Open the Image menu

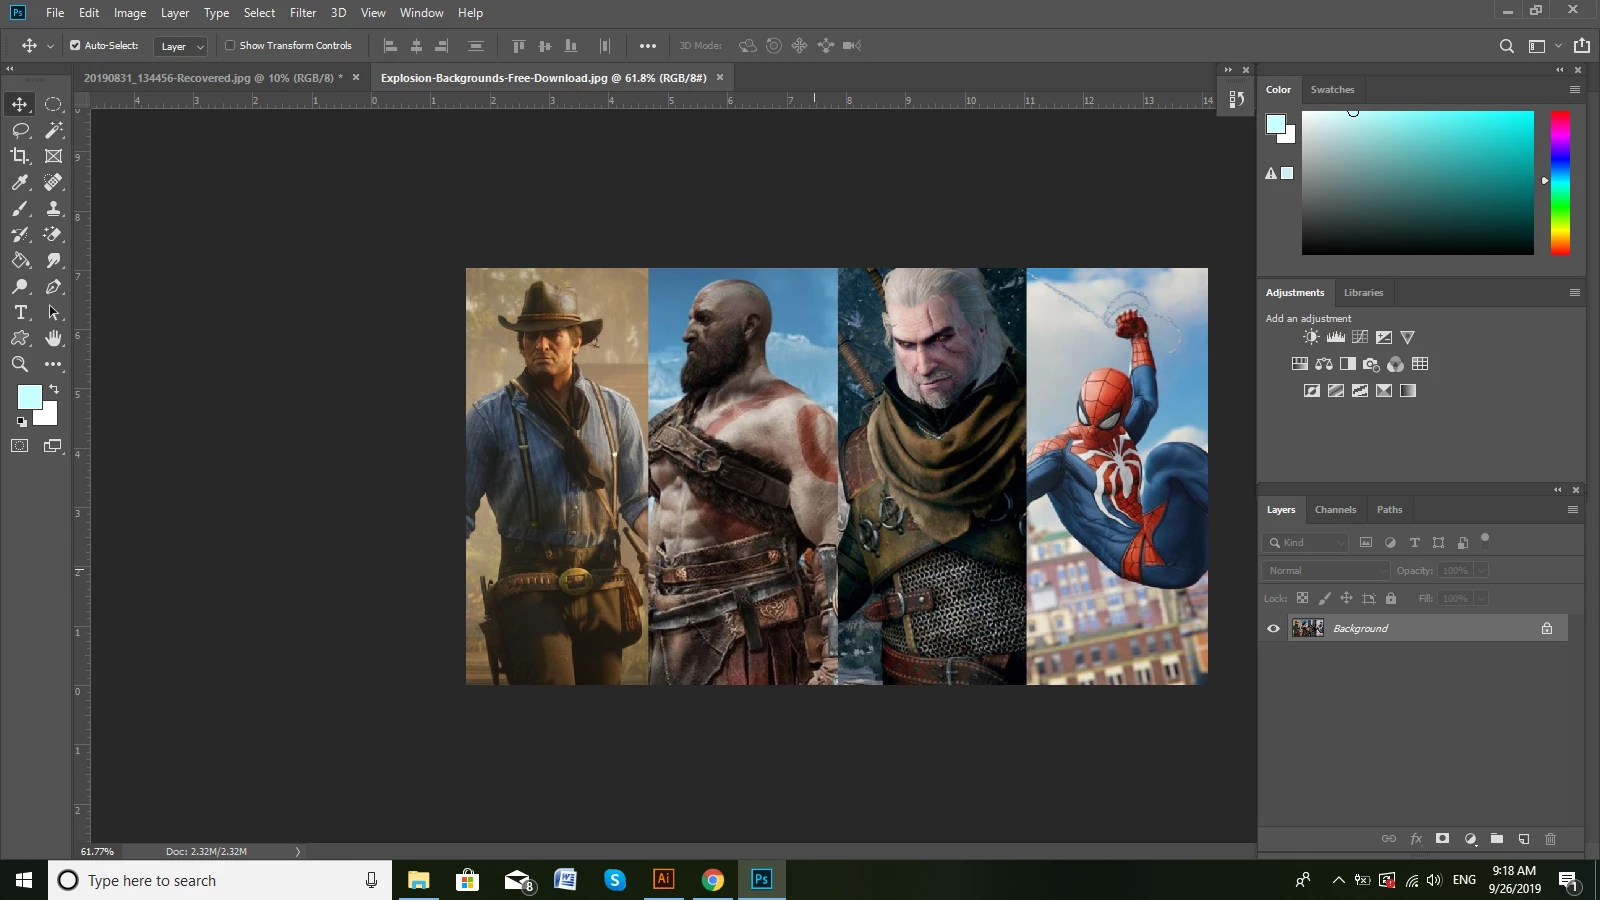click(130, 13)
